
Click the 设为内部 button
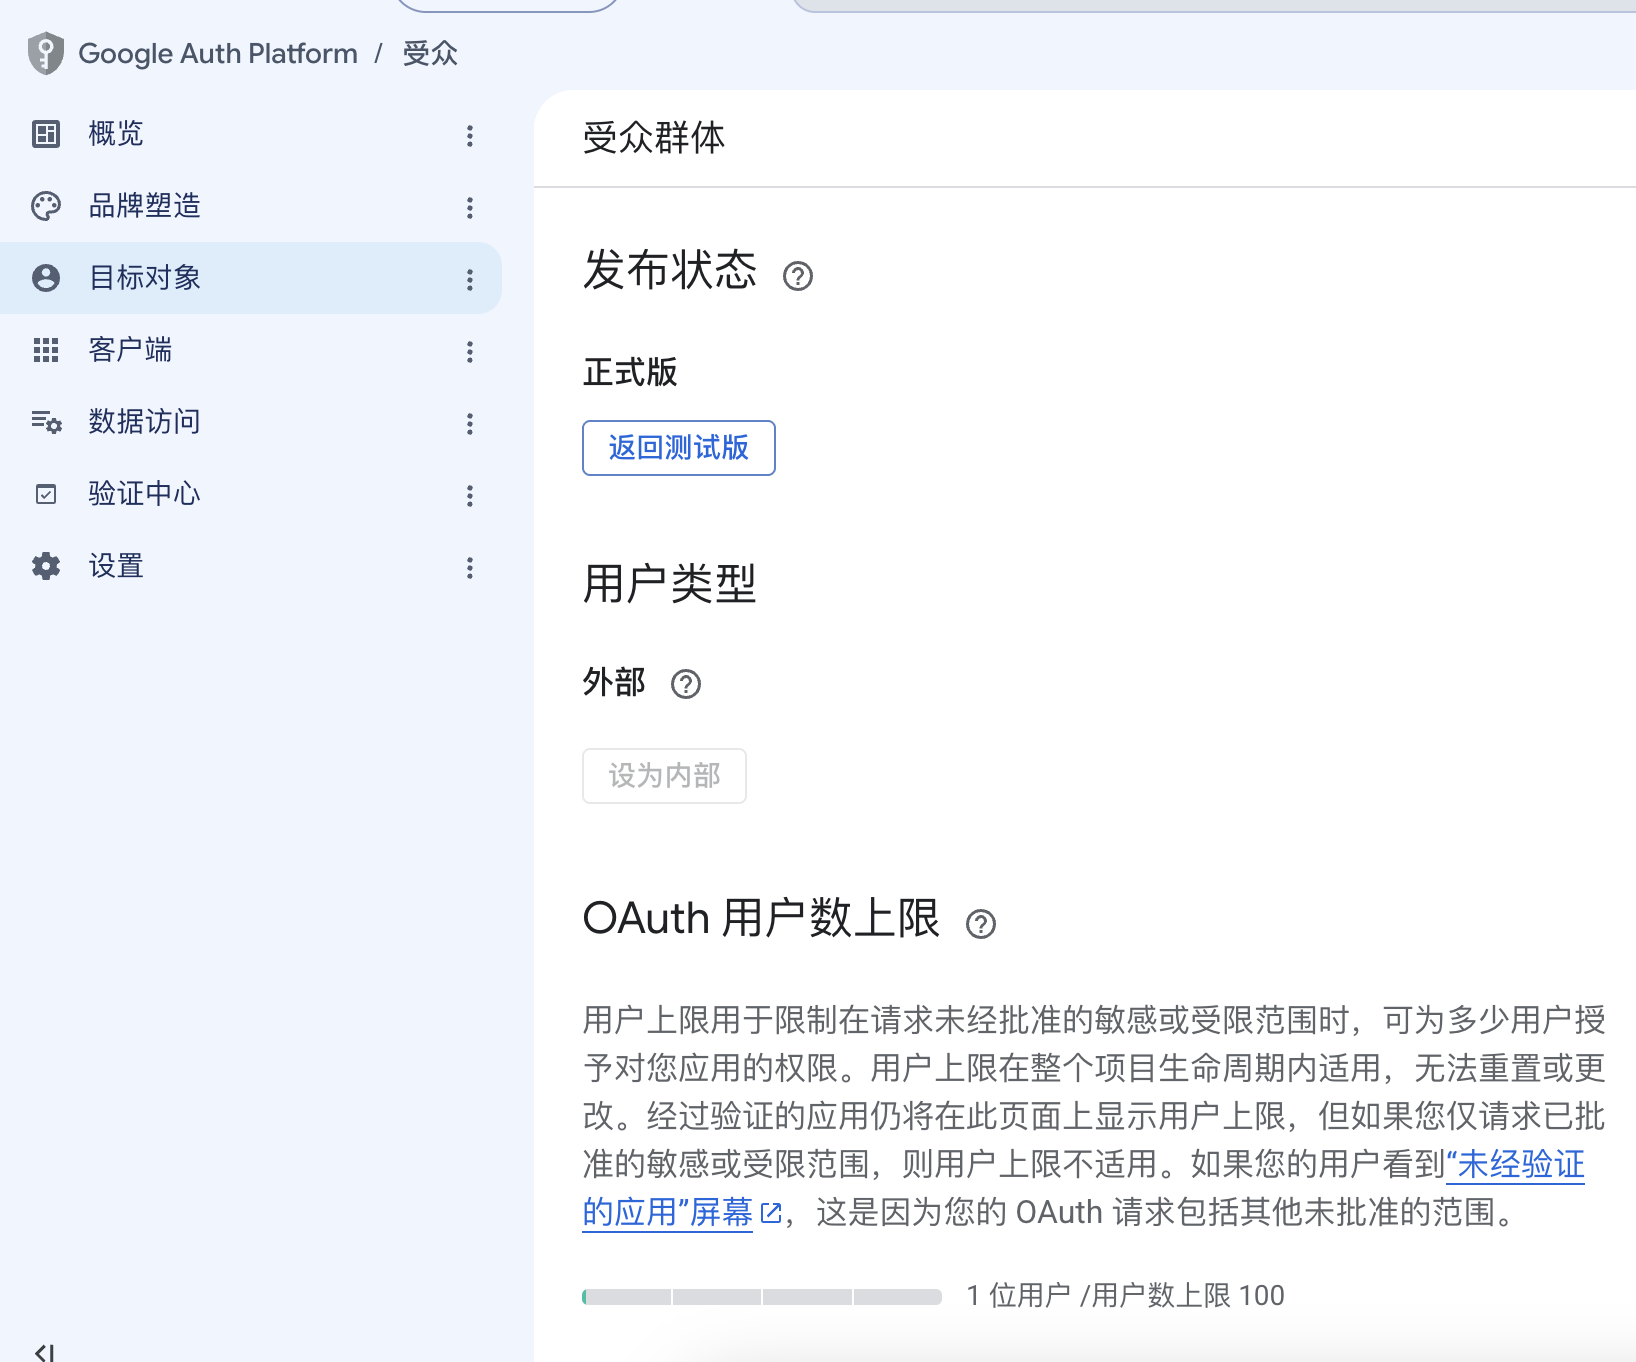click(x=665, y=776)
